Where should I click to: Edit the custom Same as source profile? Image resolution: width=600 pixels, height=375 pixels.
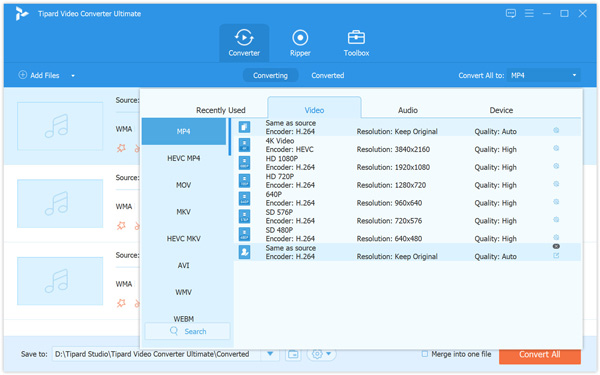[556, 256]
